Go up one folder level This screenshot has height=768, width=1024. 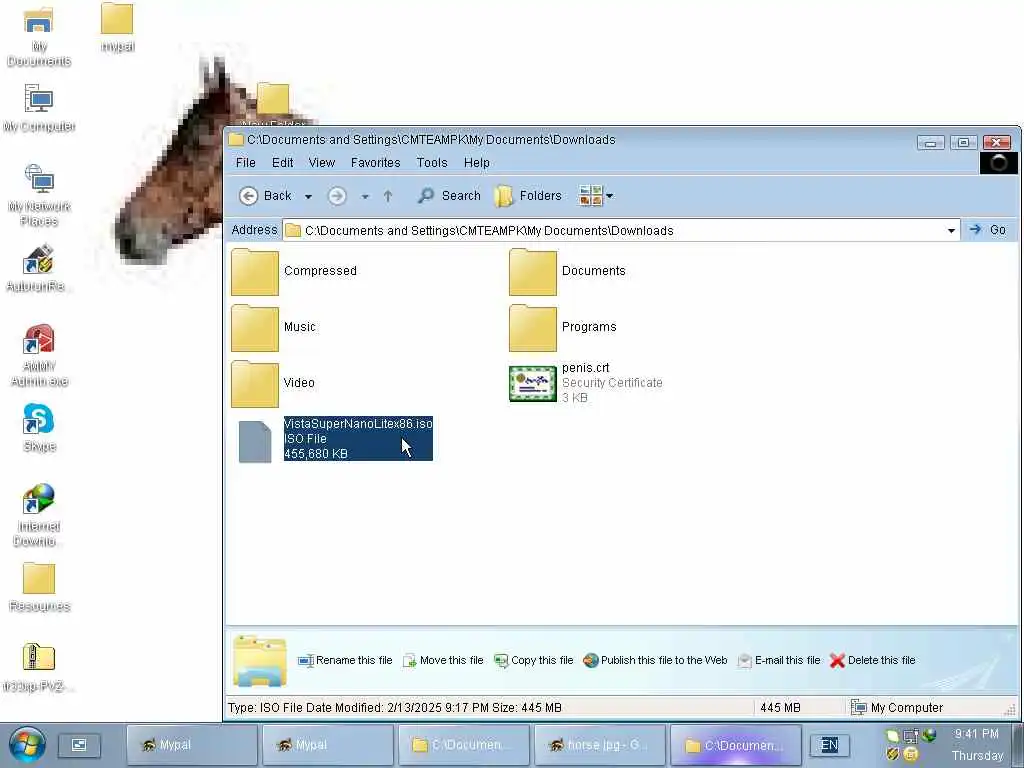pos(388,196)
